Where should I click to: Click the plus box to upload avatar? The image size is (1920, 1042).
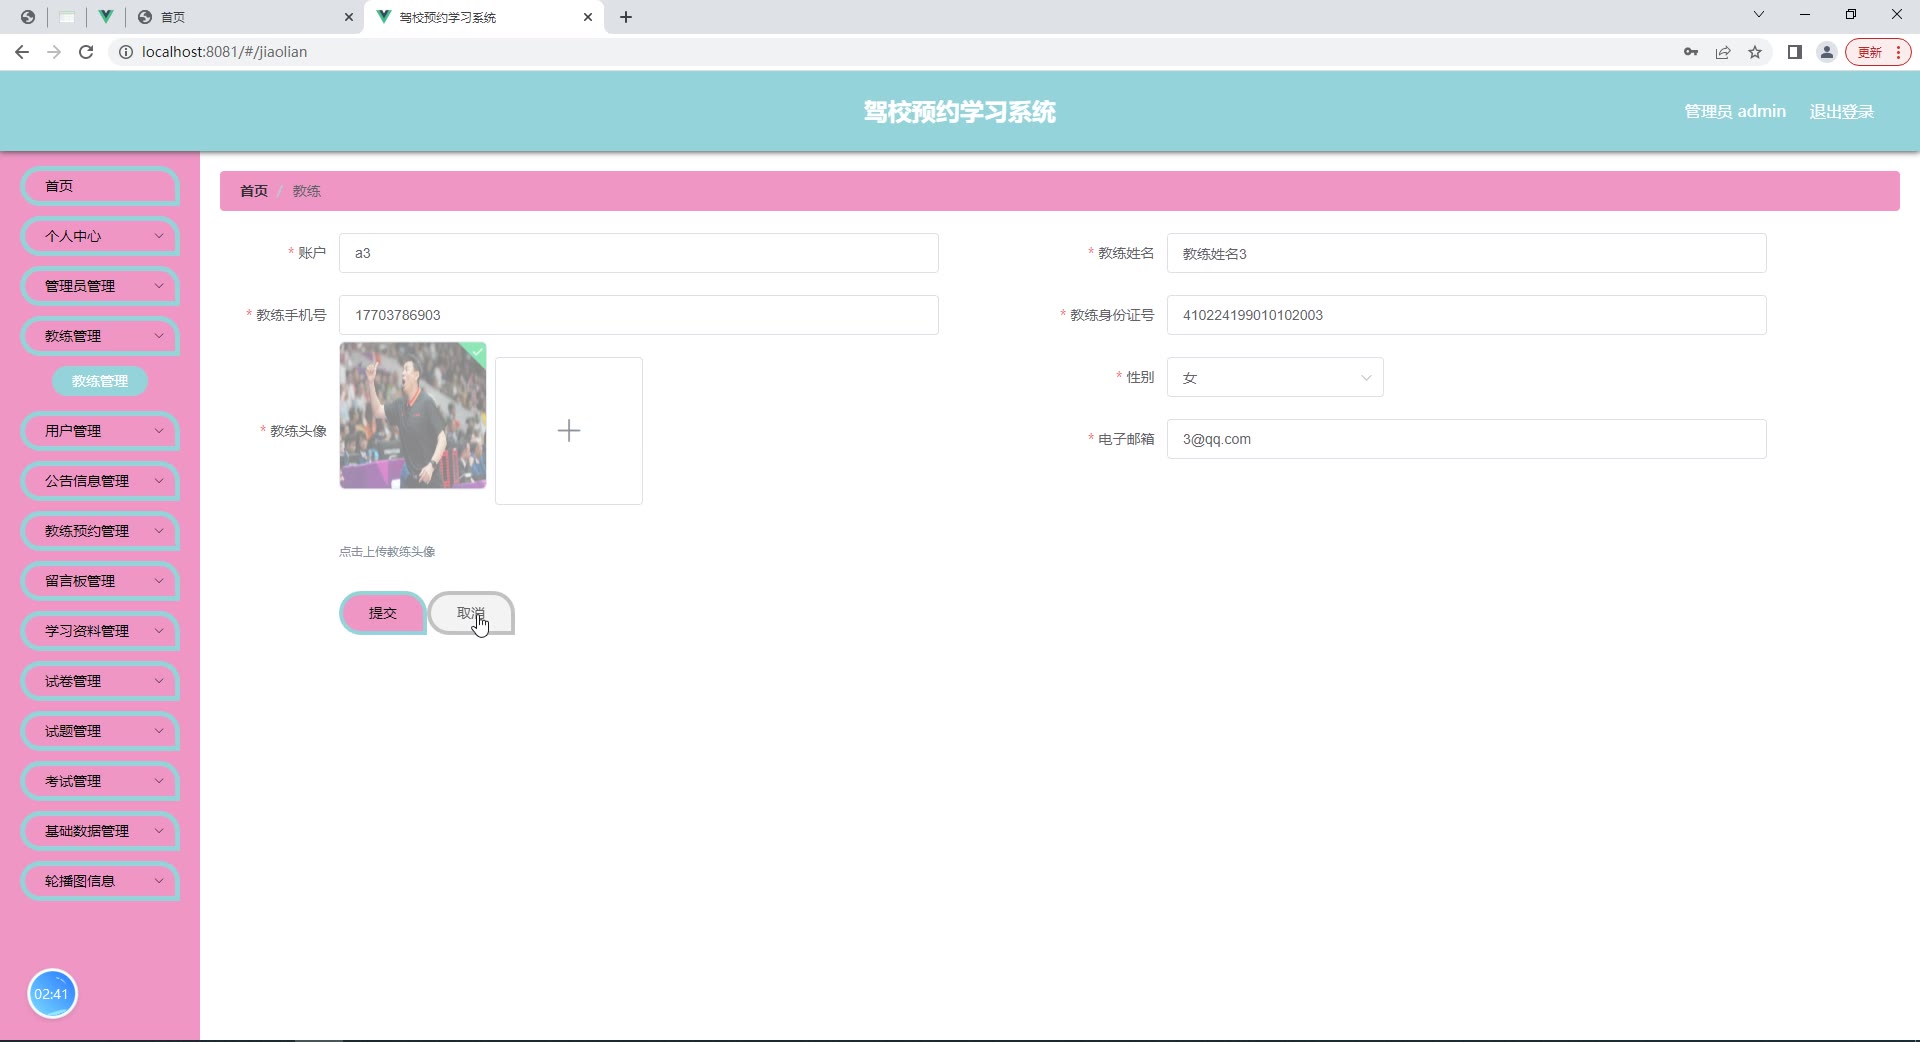pyautogui.click(x=569, y=431)
